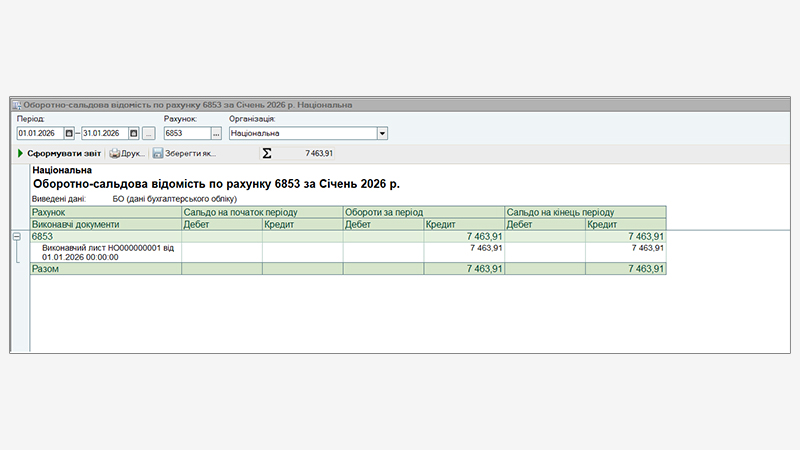The height and width of the screenshot is (450, 800).
Task: Click the window title bar icon
Action: click(17, 105)
